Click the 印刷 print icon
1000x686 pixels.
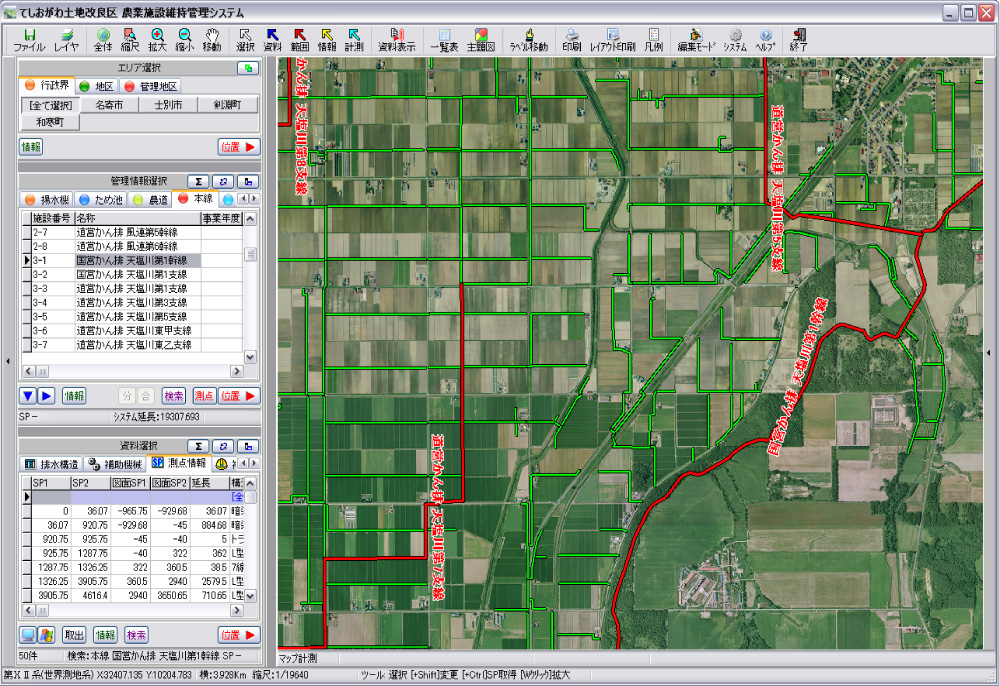(x=571, y=40)
